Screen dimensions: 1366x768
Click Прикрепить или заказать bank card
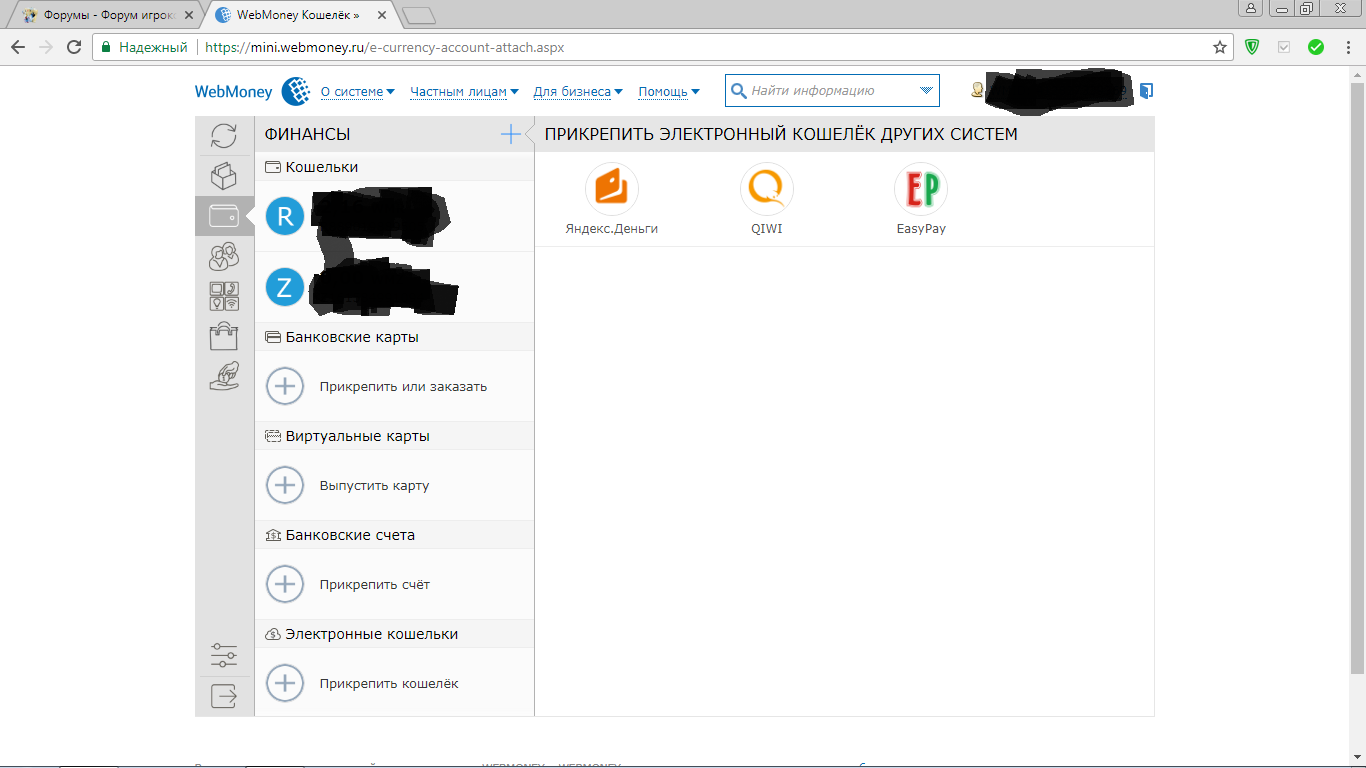(x=403, y=386)
